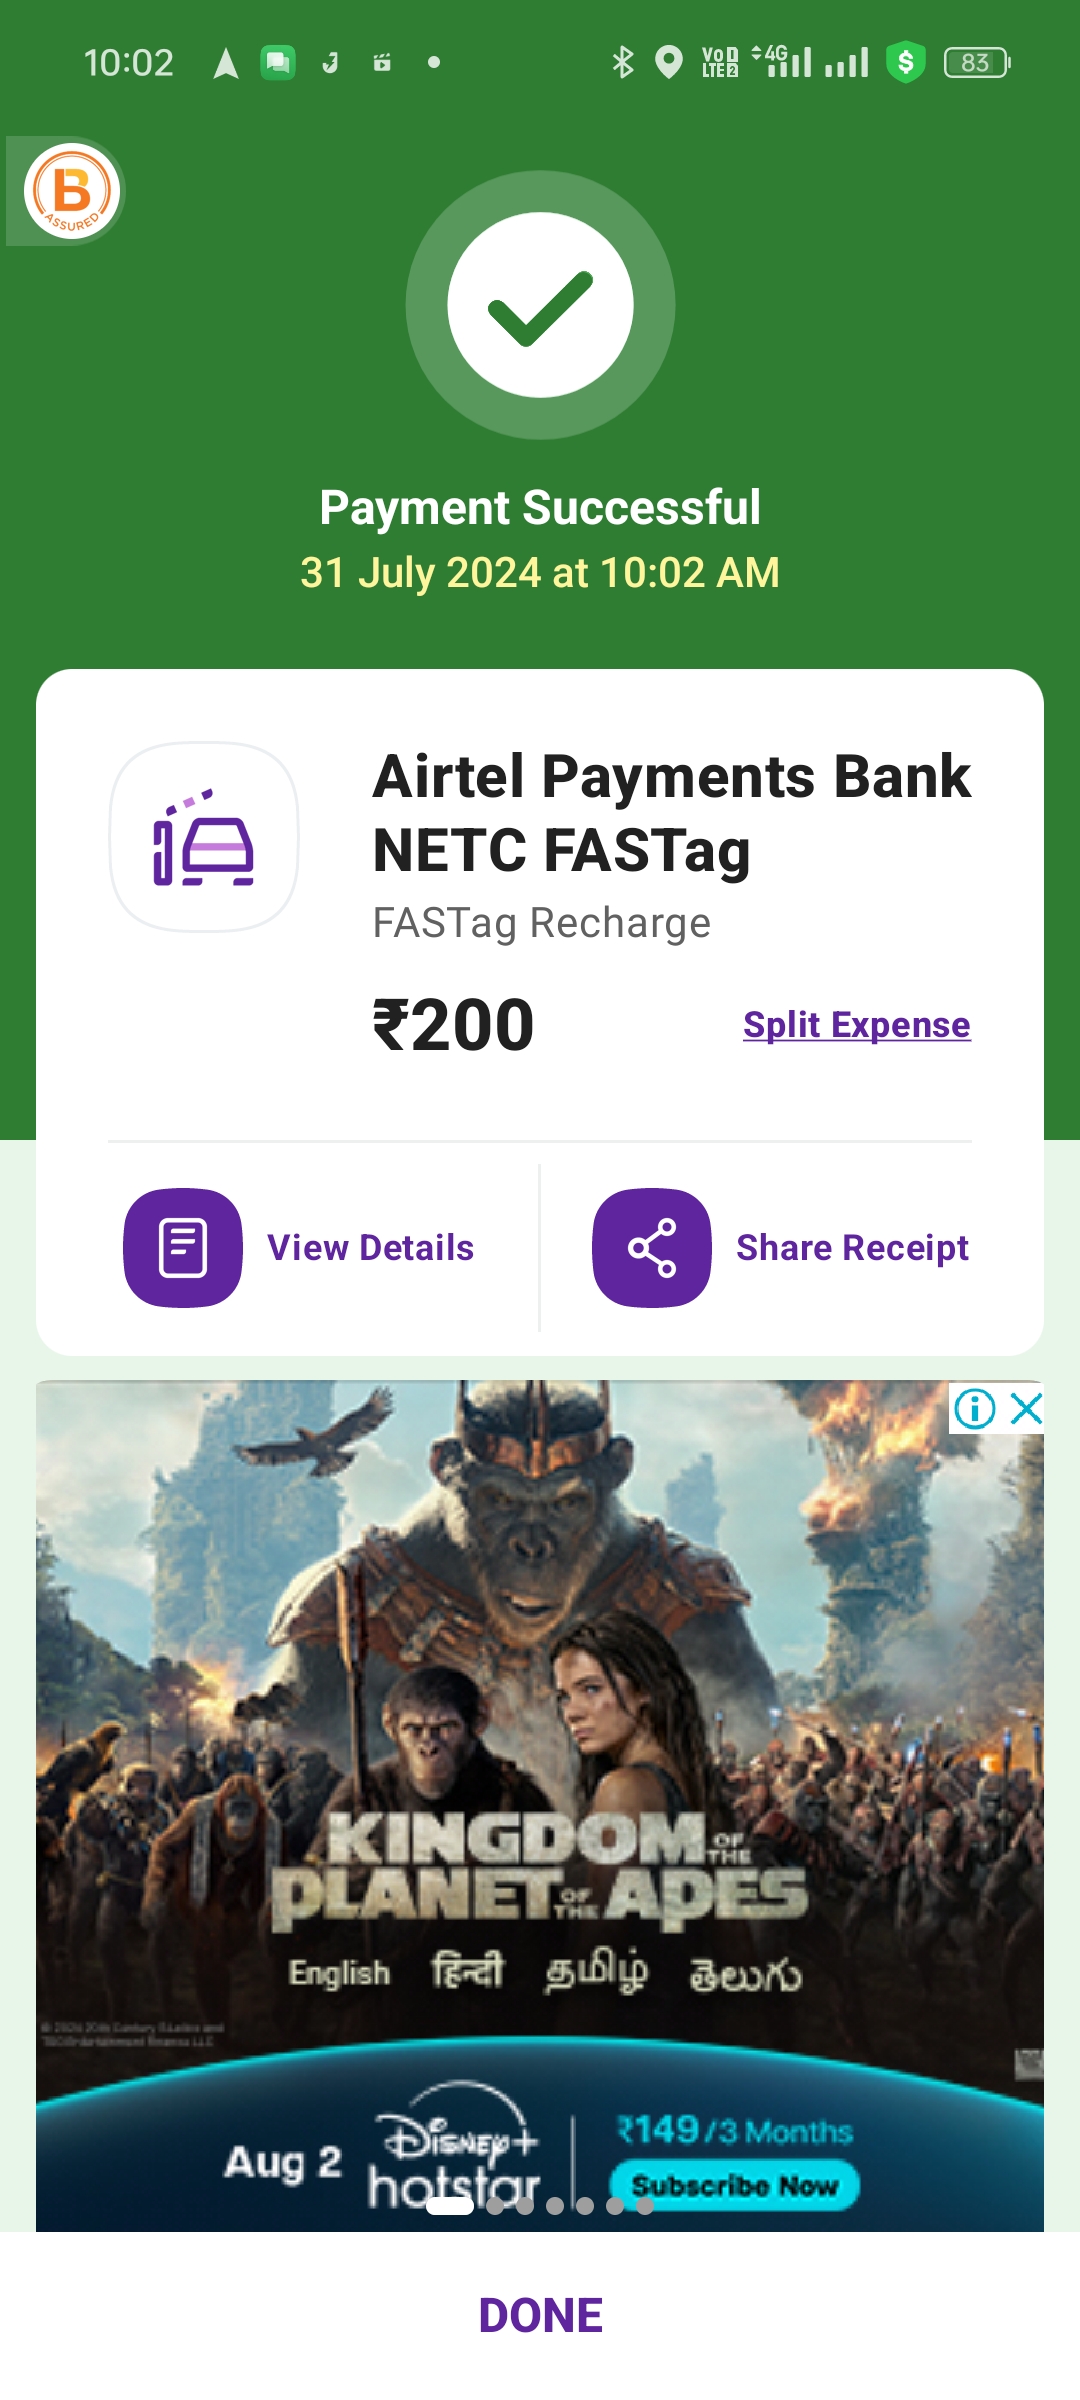This screenshot has height=2400, width=1080.
Task: Tap the battery indicator in status bar
Action: click(977, 63)
